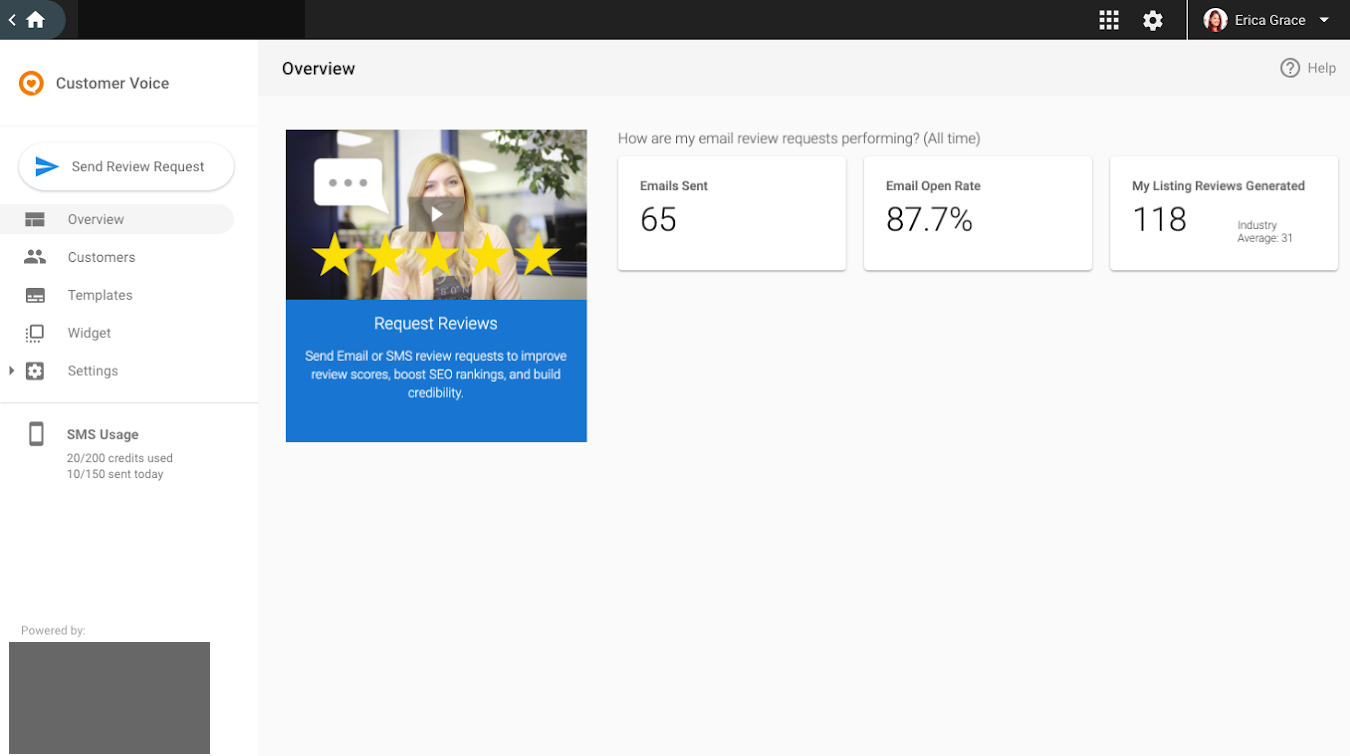Click the Customer Voice heart logo
Viewport: 1350px width, 756px height.
(x=31, y=83)
